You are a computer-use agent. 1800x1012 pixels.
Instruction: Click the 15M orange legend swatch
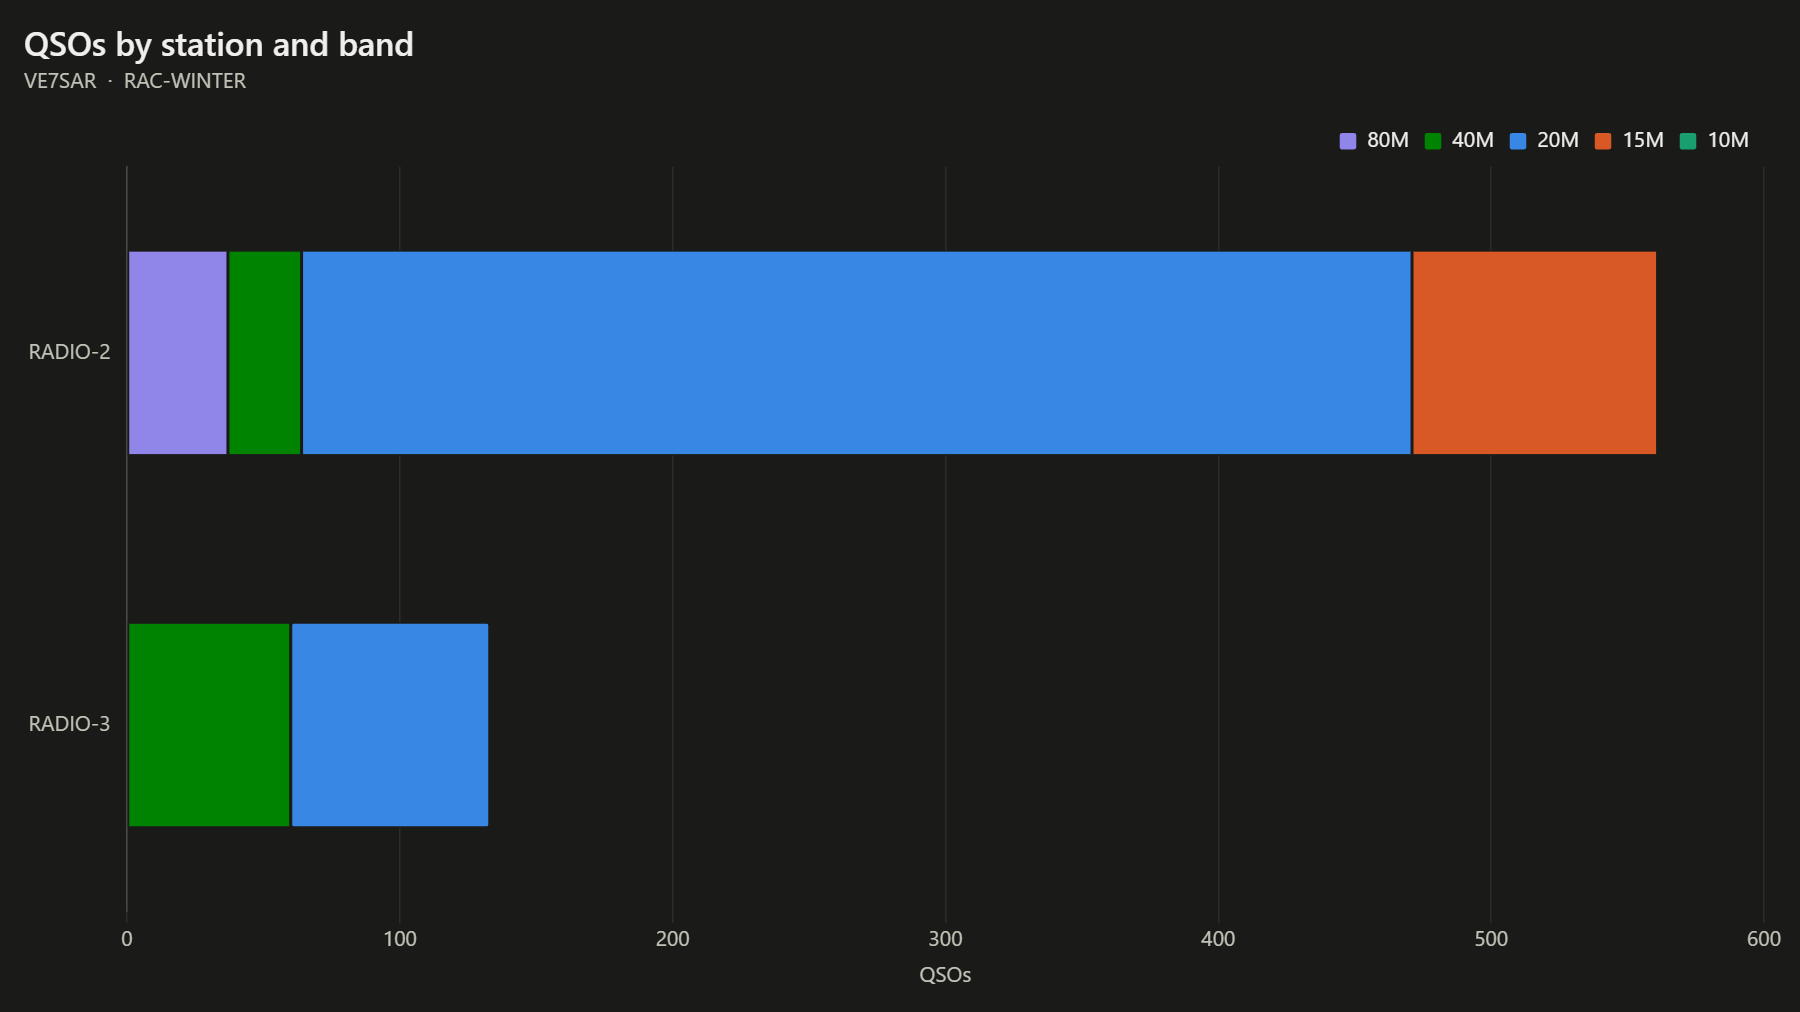pyautogui.click(x=1603, y=141)
